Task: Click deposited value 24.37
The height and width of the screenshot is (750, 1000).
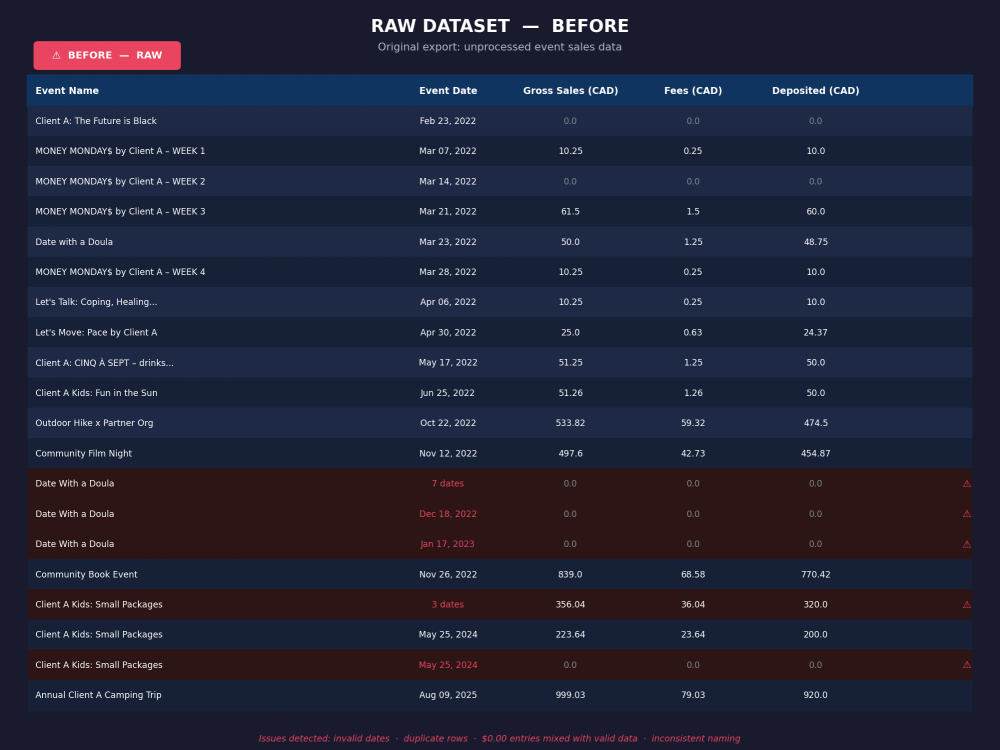Action: point(815,332)
